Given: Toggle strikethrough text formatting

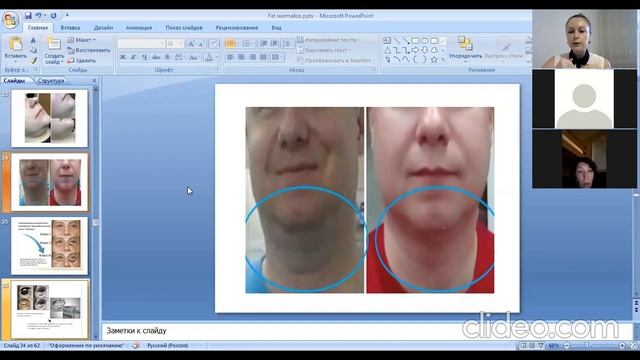Looking at the screenshot, I should click(x=156, y=58).
